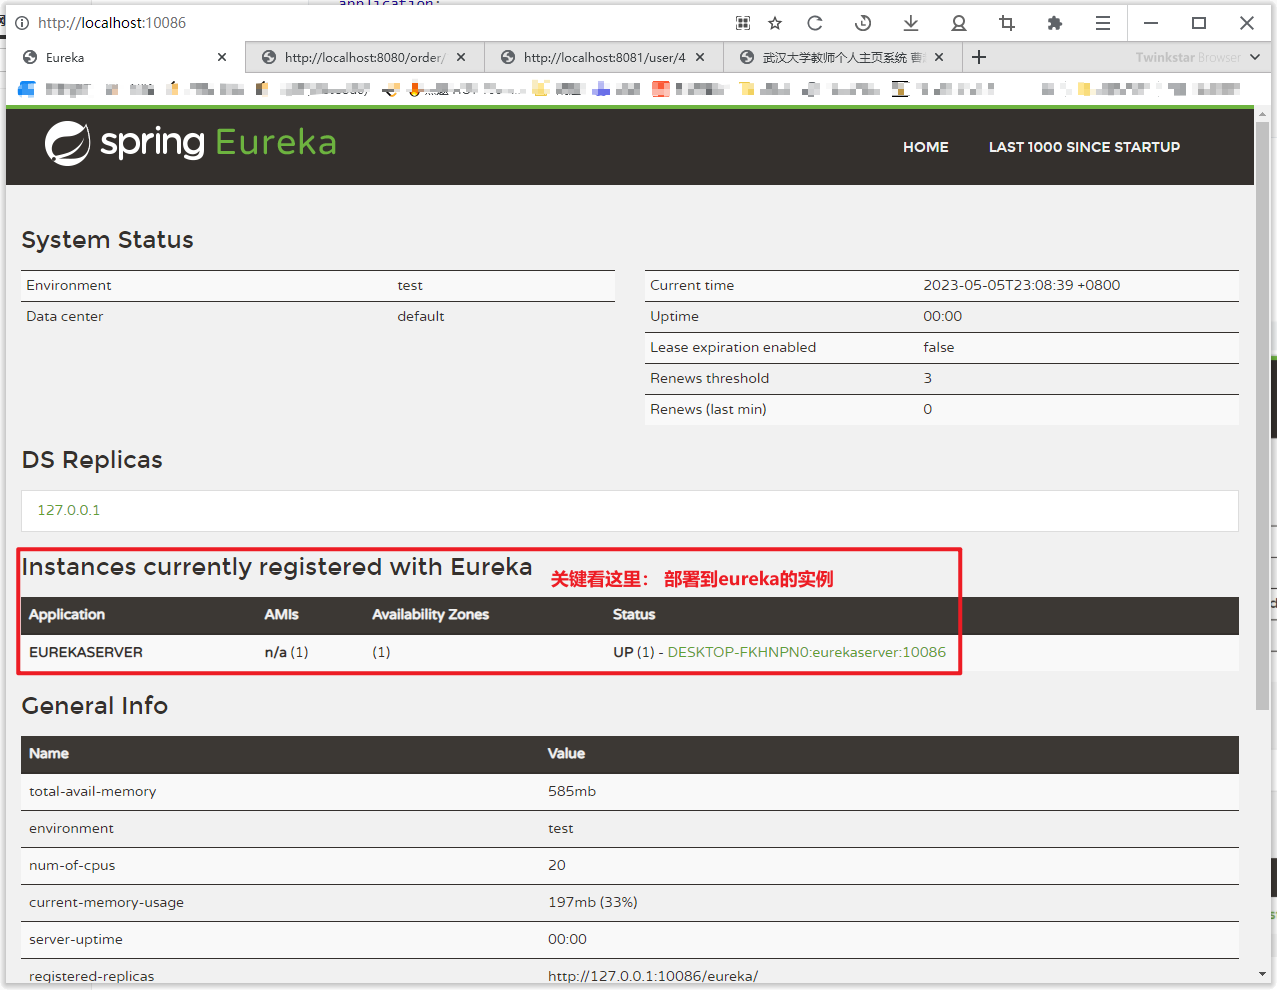Viewport: 1277px width, 990px height.
Task: Click the 'Lease expiration enabled' label
Action: 733,347
